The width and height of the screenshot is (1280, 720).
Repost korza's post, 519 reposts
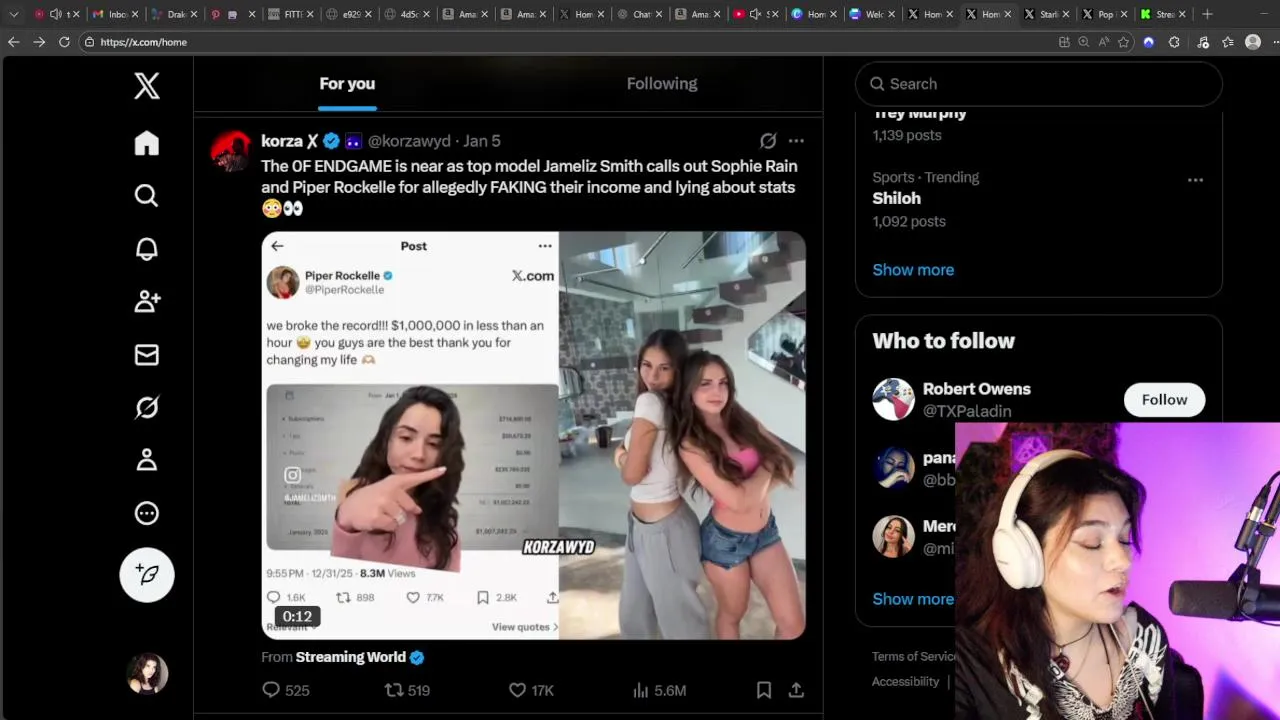(x=407, y=690)
